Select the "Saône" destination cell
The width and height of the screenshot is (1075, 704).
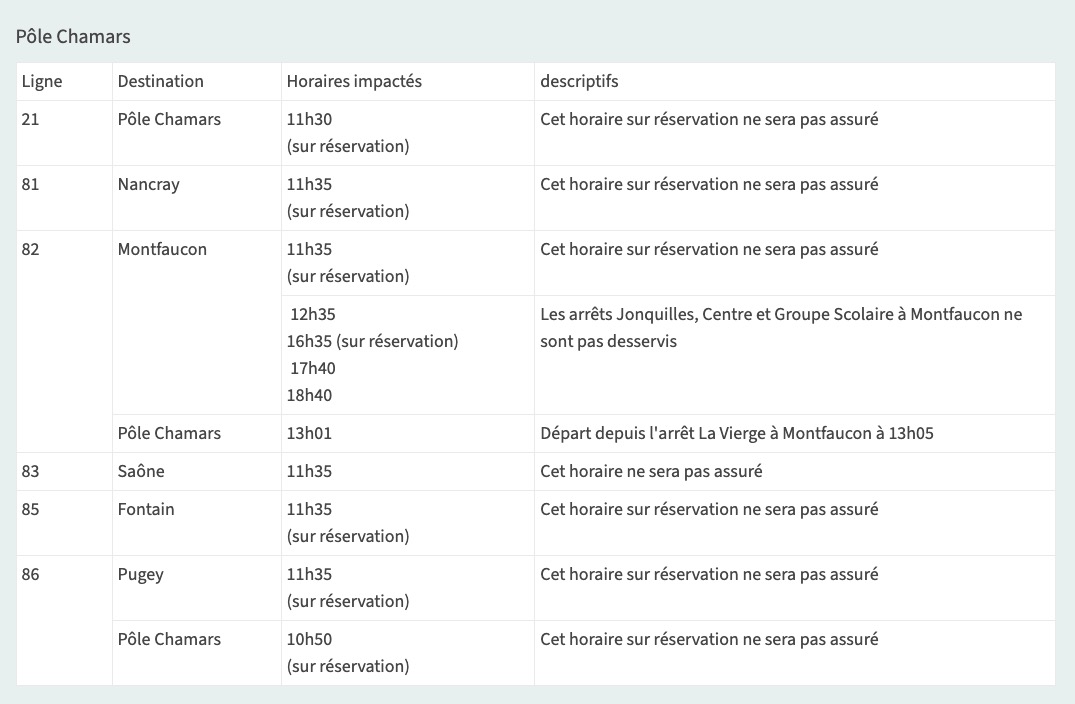(141, 472)
